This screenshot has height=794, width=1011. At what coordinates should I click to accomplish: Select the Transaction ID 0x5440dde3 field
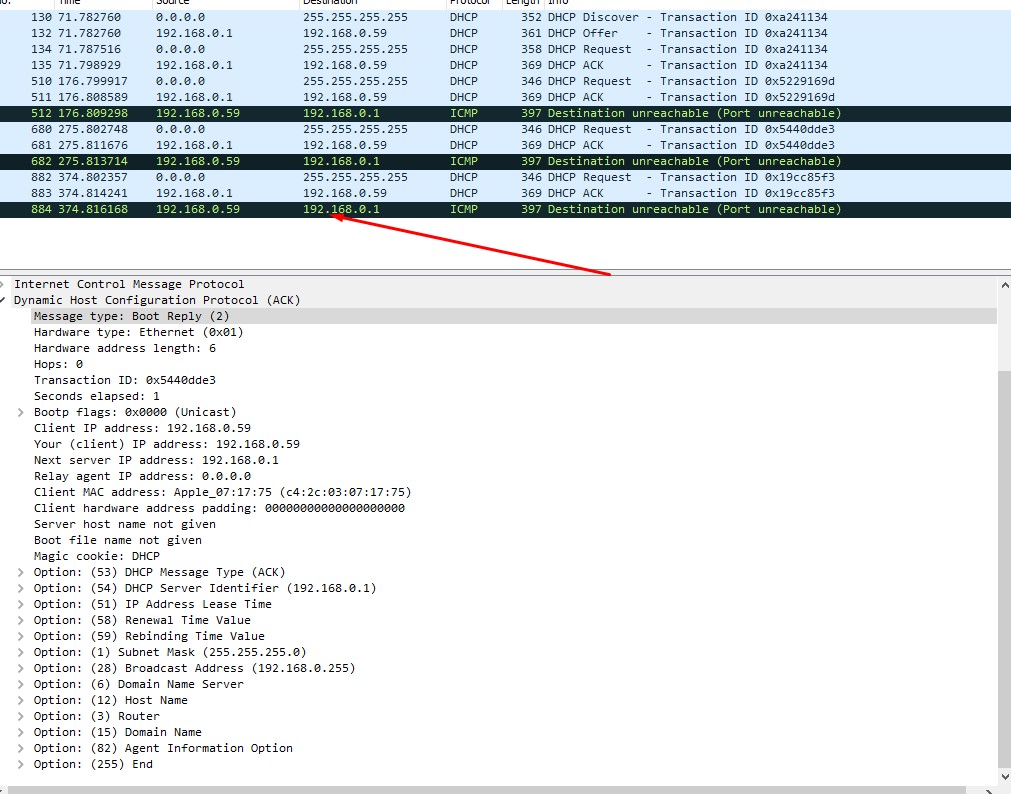(124, 380)
